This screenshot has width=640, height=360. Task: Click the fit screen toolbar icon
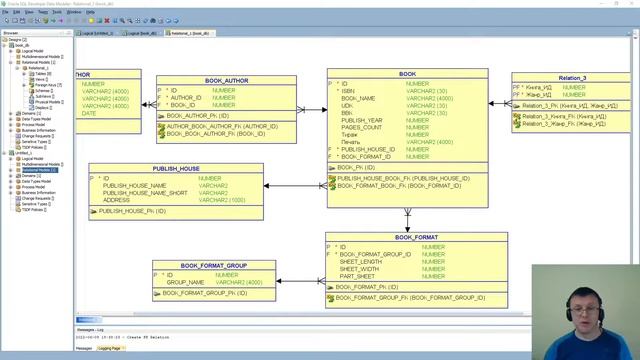[138, 20]
